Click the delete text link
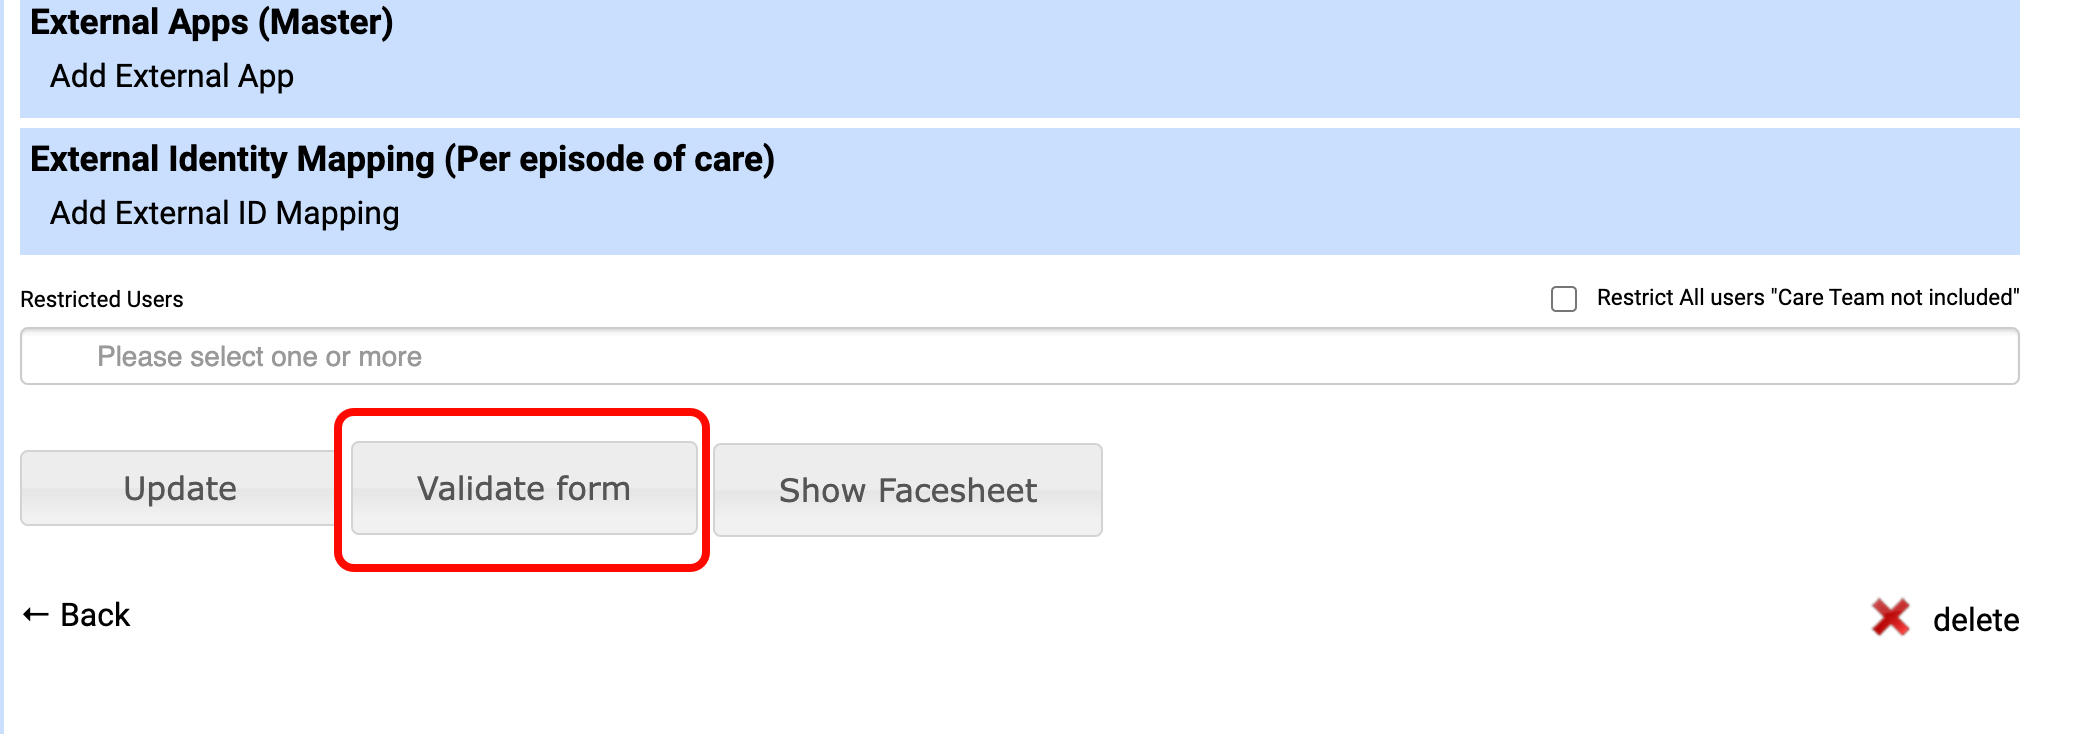2084x734 pixels. point(1975,620)
